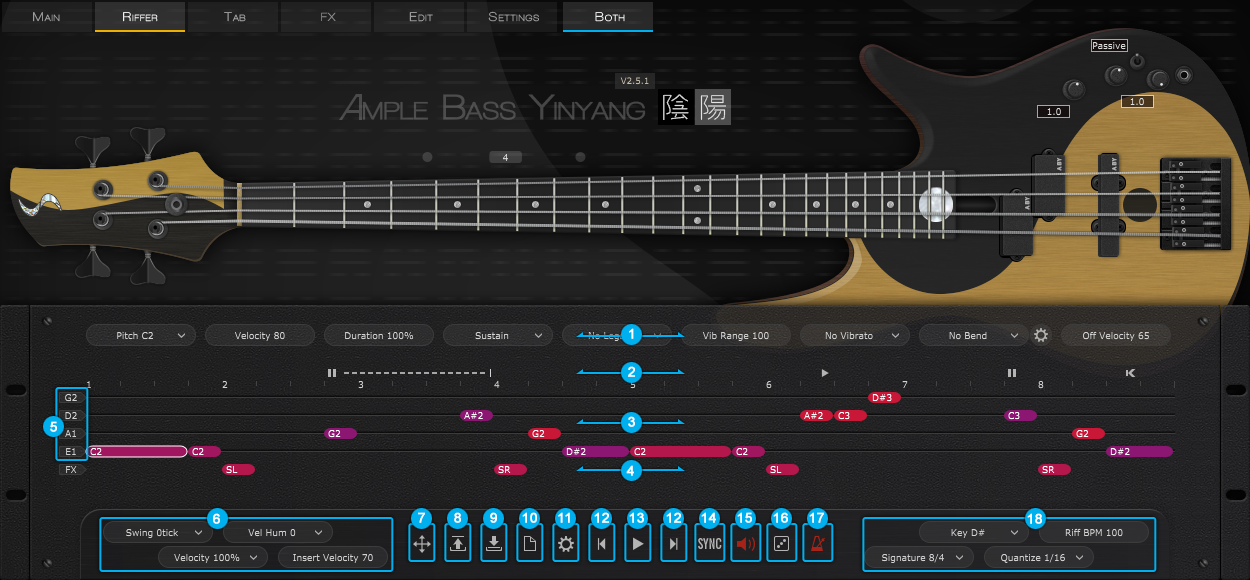1250x580 pixels.
Task: Select the D#3 note on the G2 string
Action: click(x=885, y=398)
